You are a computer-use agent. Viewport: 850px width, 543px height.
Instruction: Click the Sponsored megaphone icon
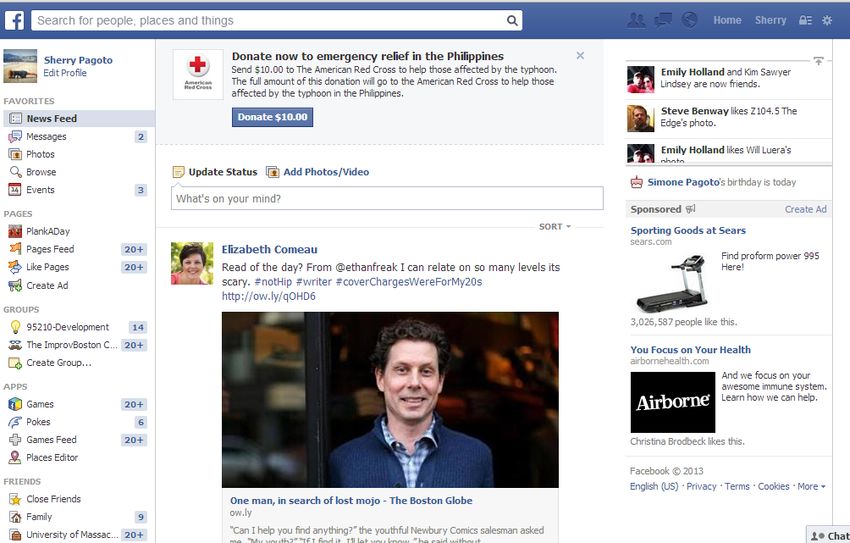(x=690, y=209)
